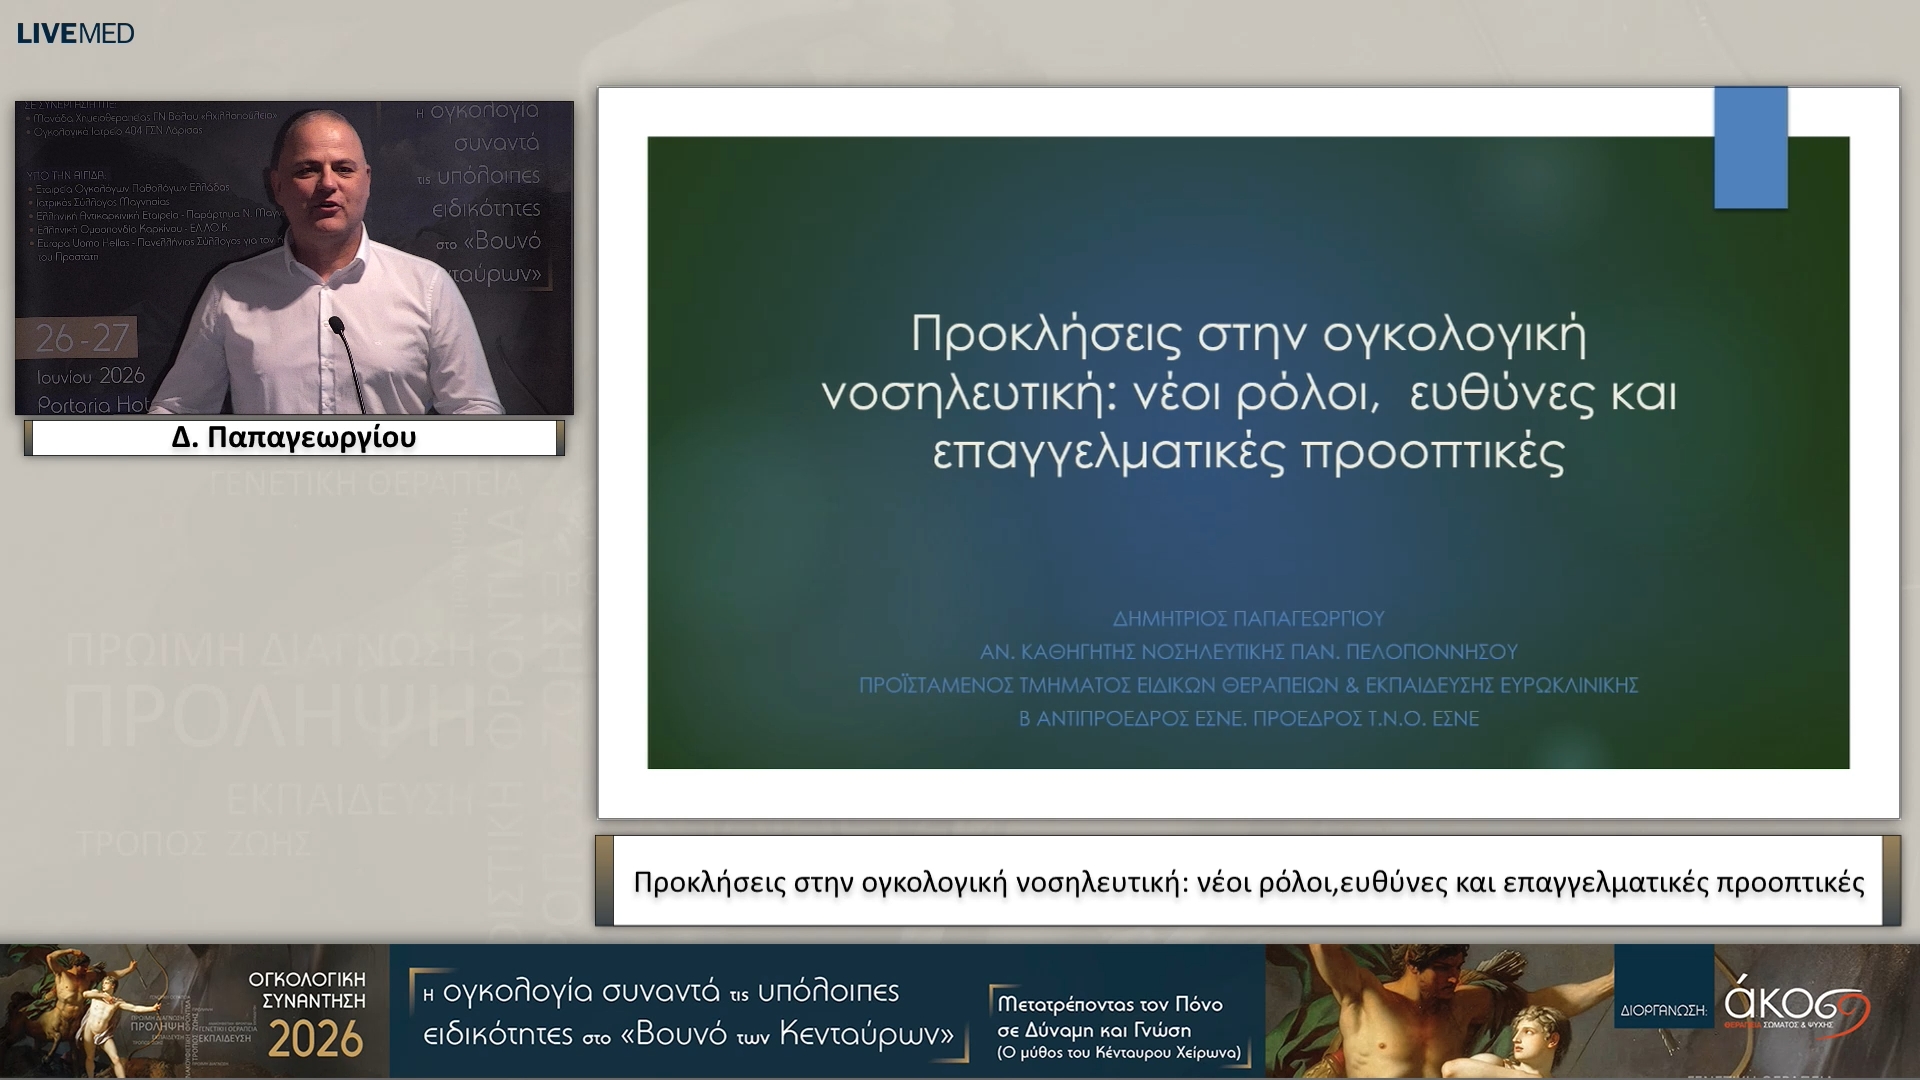Viewport: 1920px width, 1080px height.
Task: Click the banner text ογκολογία συναντά τις υπόλοιπες ειδικότητες
Action: coord(690,1012)
